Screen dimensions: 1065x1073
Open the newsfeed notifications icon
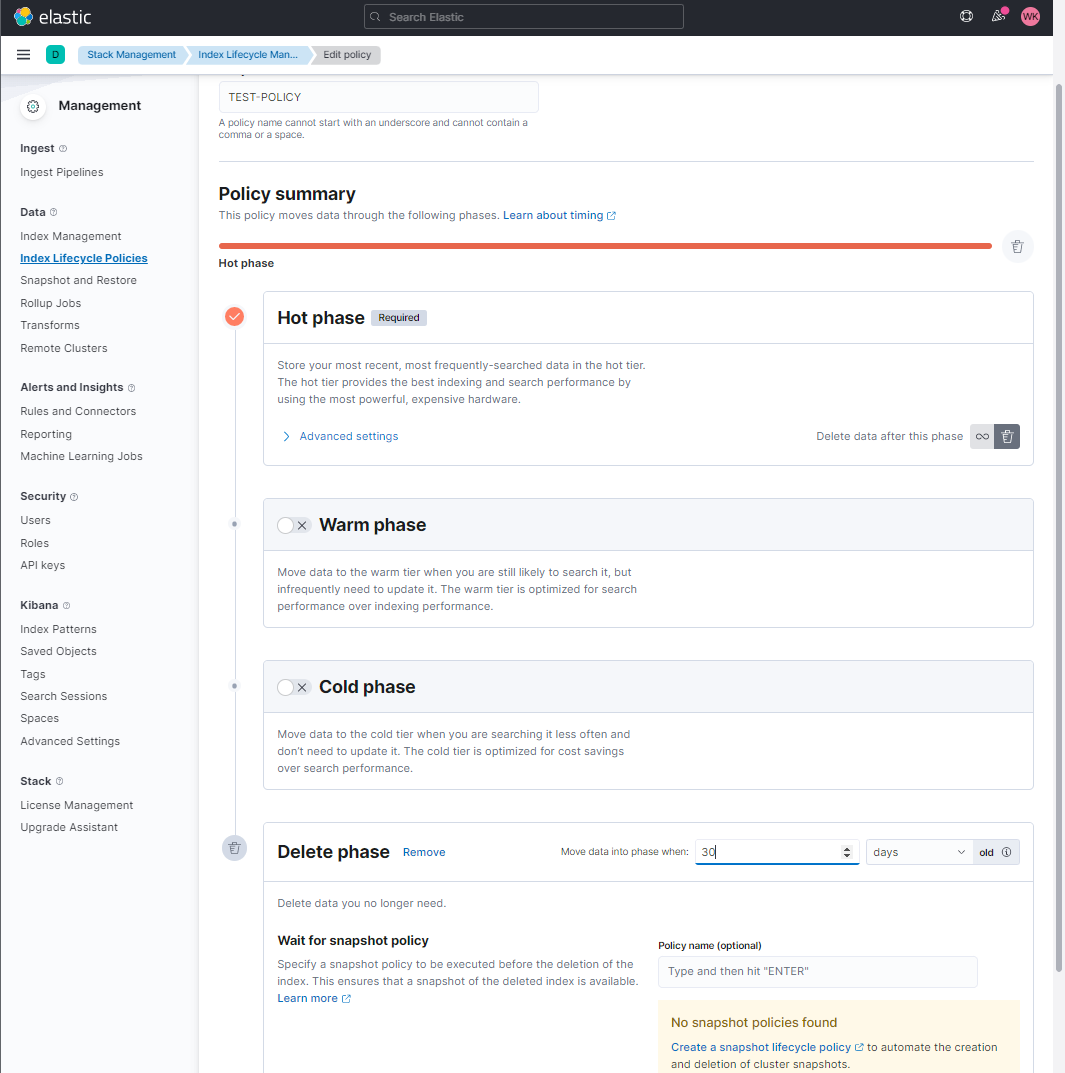997,17
